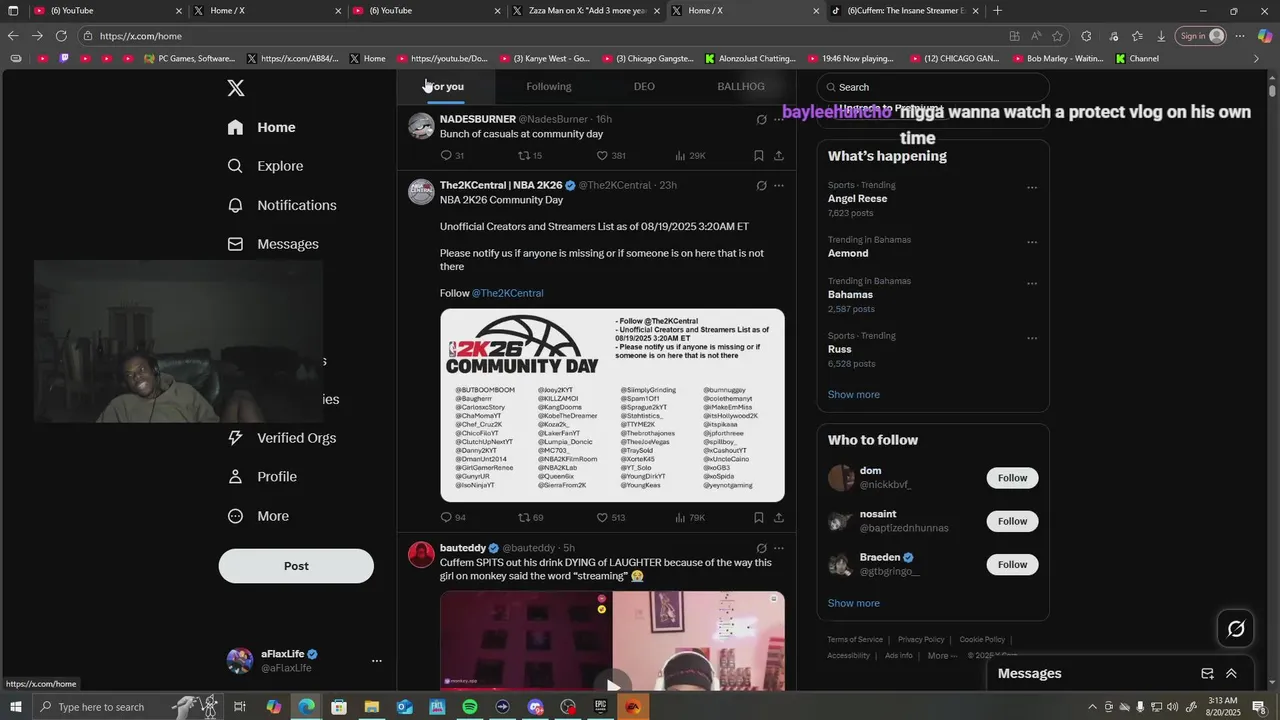The width and height of the screenshot is (1280, 720).
Task: Switch to Cuffem Insane Streamer browser tab
Action: click(905, 11)
